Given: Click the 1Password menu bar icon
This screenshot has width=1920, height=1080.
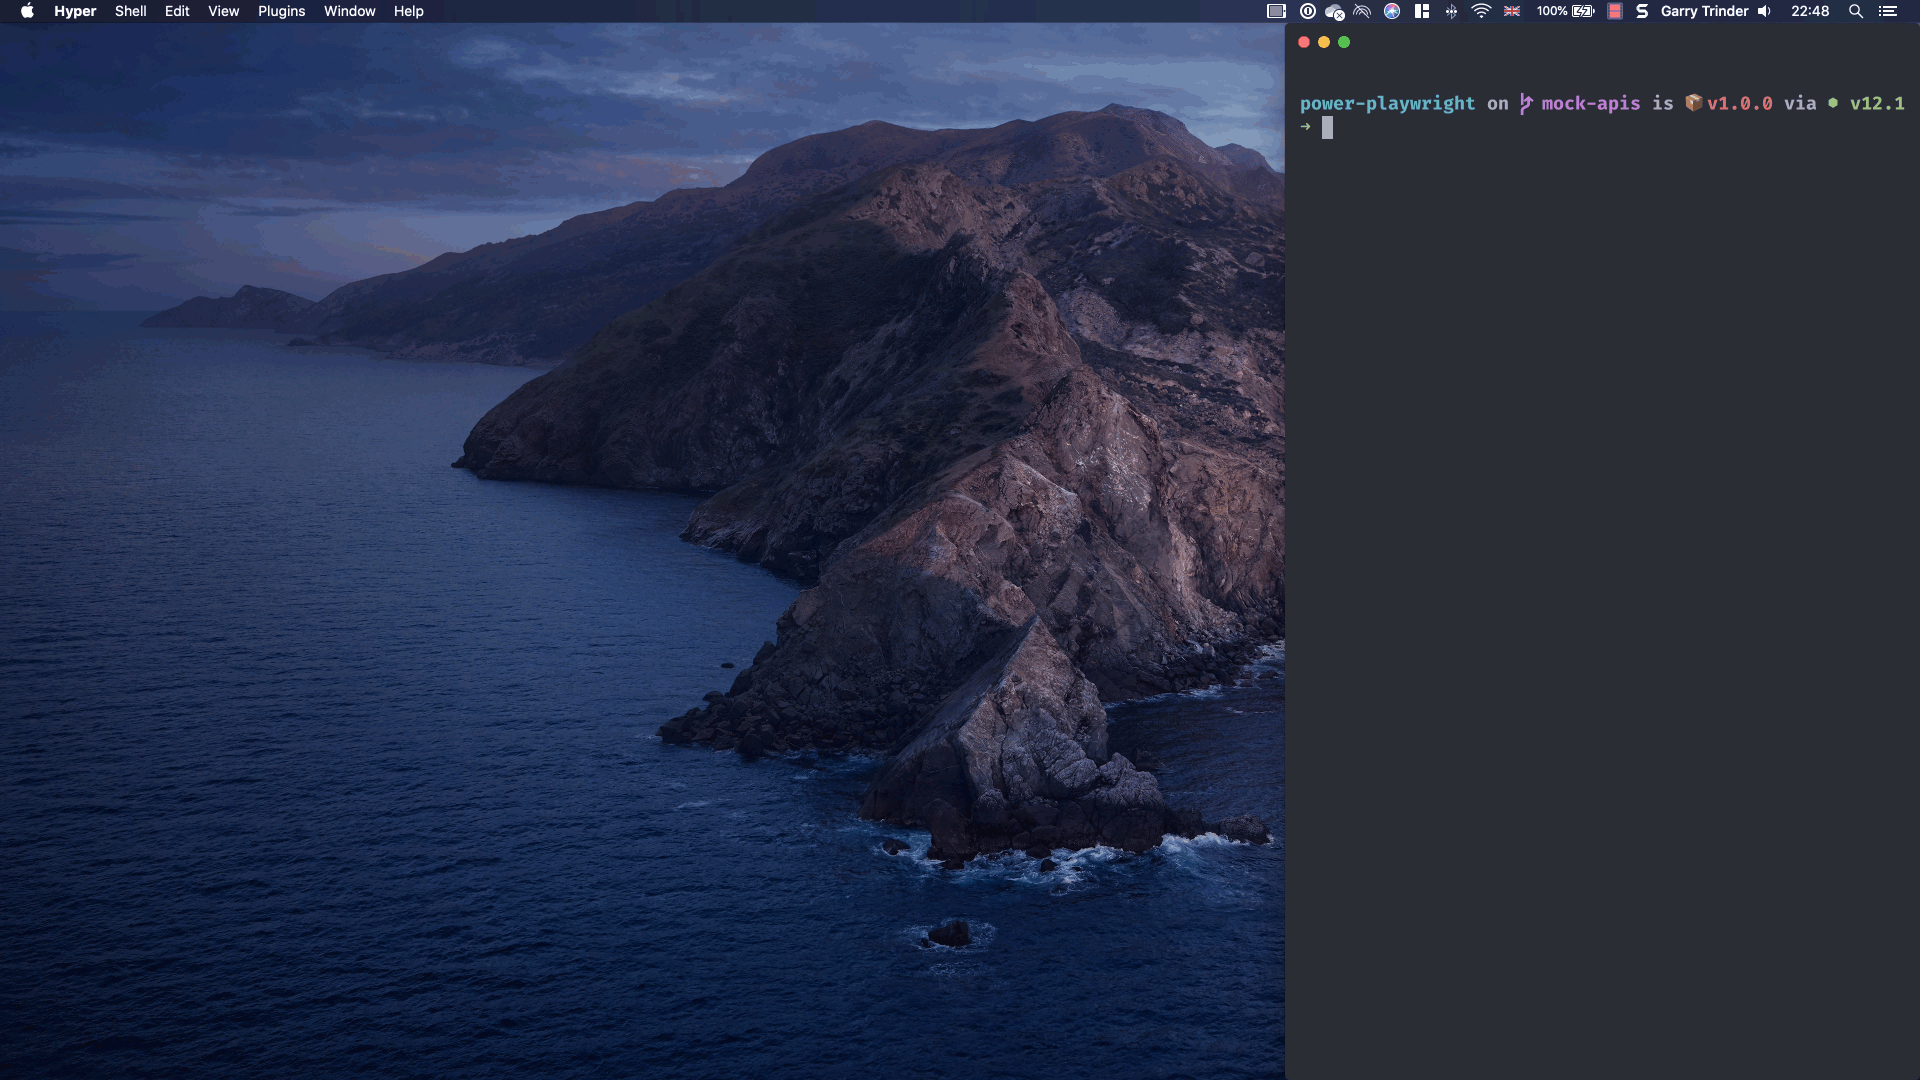Looking at the screenshot, I should pos(1307,11).
